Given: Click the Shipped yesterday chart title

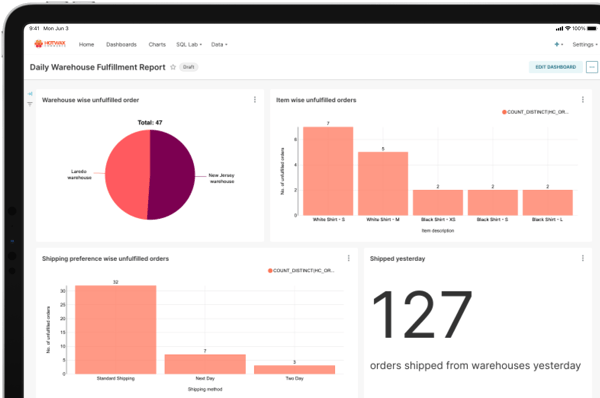Looking at the screenshot, I should pyautogui.click(x=398, y=259).
